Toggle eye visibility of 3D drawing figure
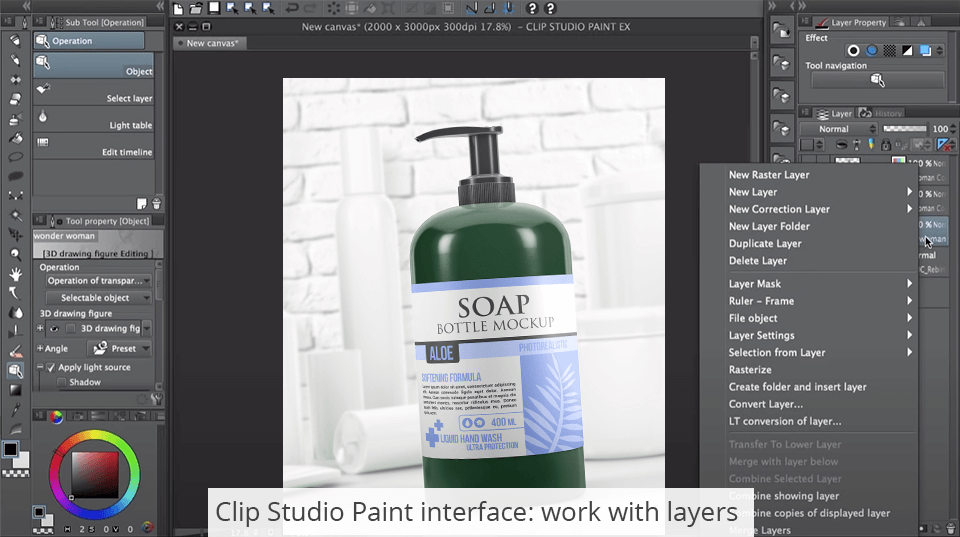This screenshot has height=537, width=960. point(54,329)
